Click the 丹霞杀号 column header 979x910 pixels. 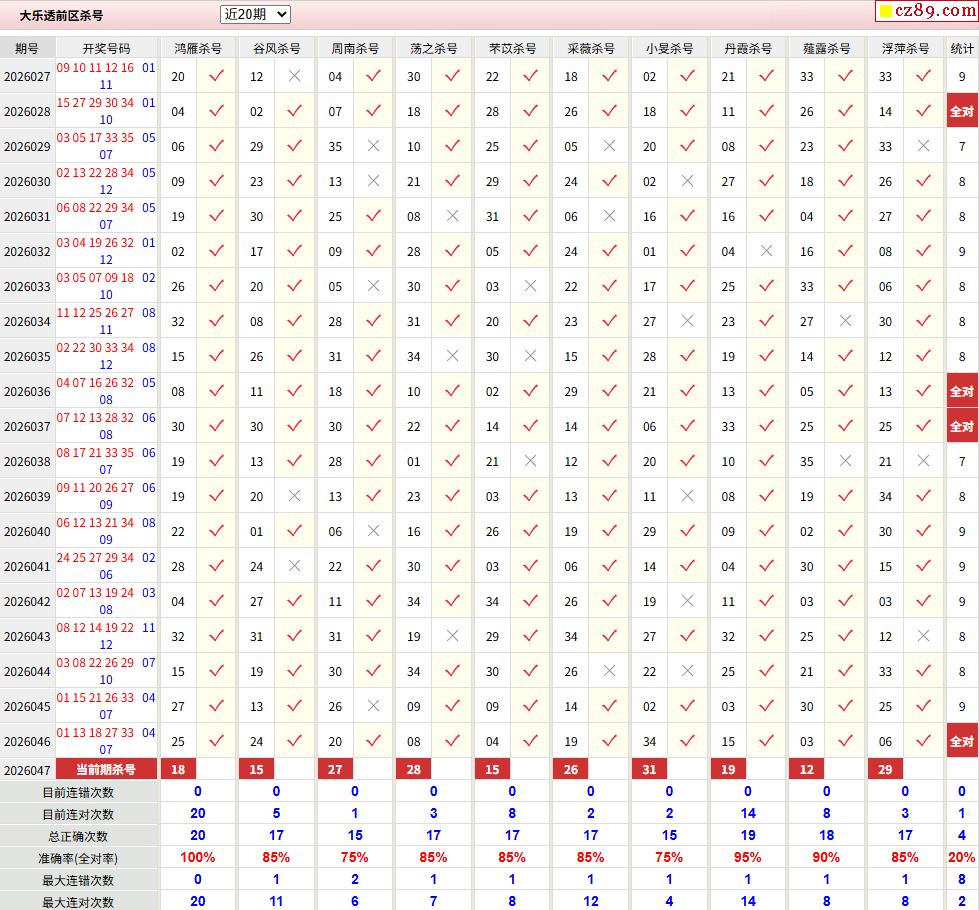(748, 48)
